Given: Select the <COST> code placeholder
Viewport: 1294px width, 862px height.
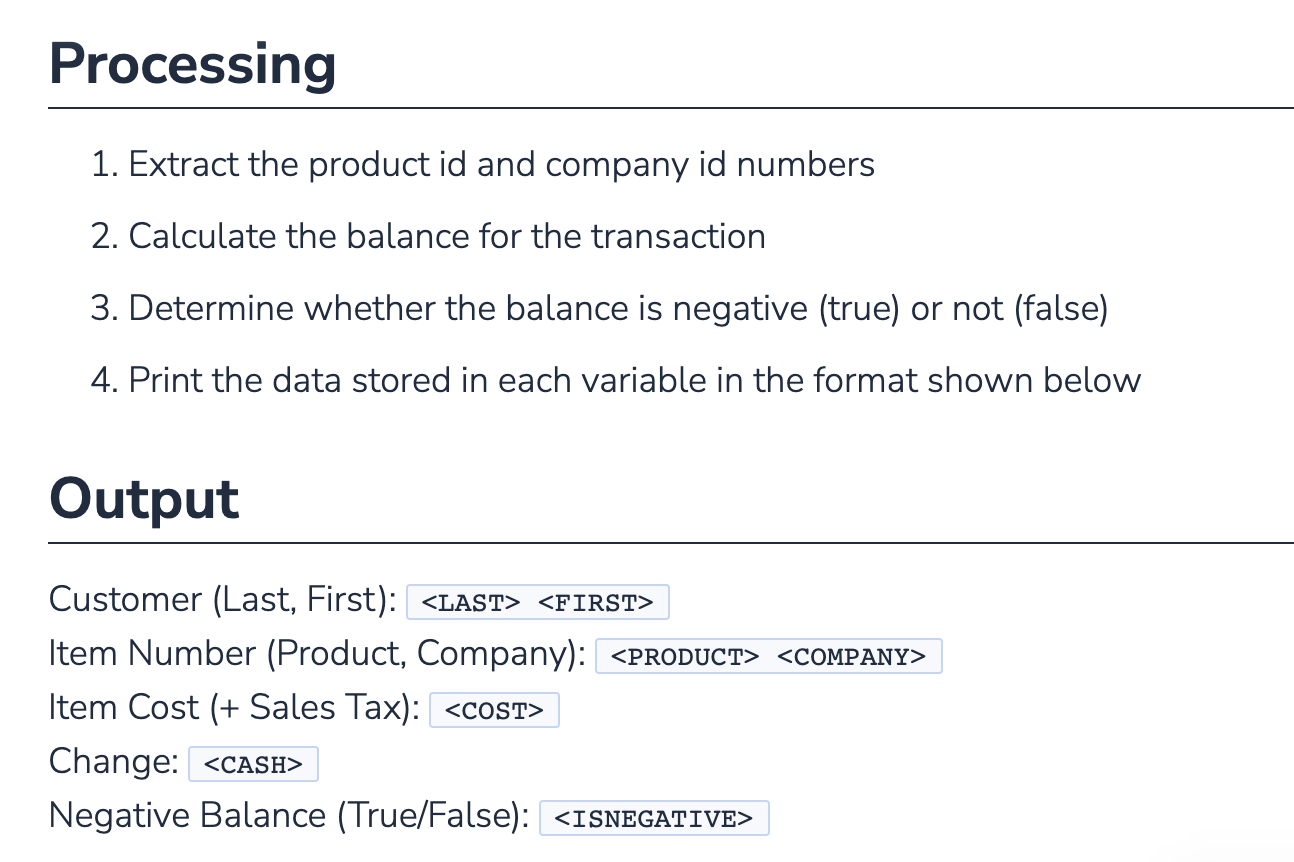Looking at the screenshot, I should coord(494,710).
